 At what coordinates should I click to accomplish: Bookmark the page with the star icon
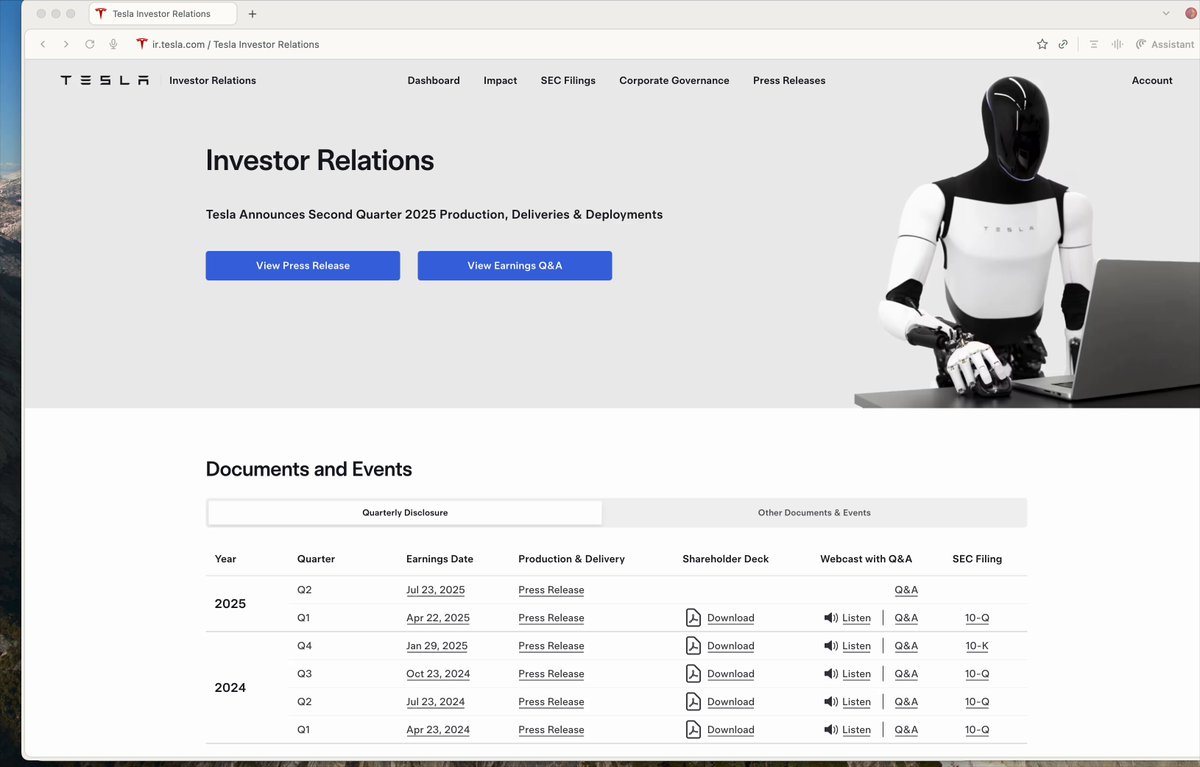(1042, 44)
